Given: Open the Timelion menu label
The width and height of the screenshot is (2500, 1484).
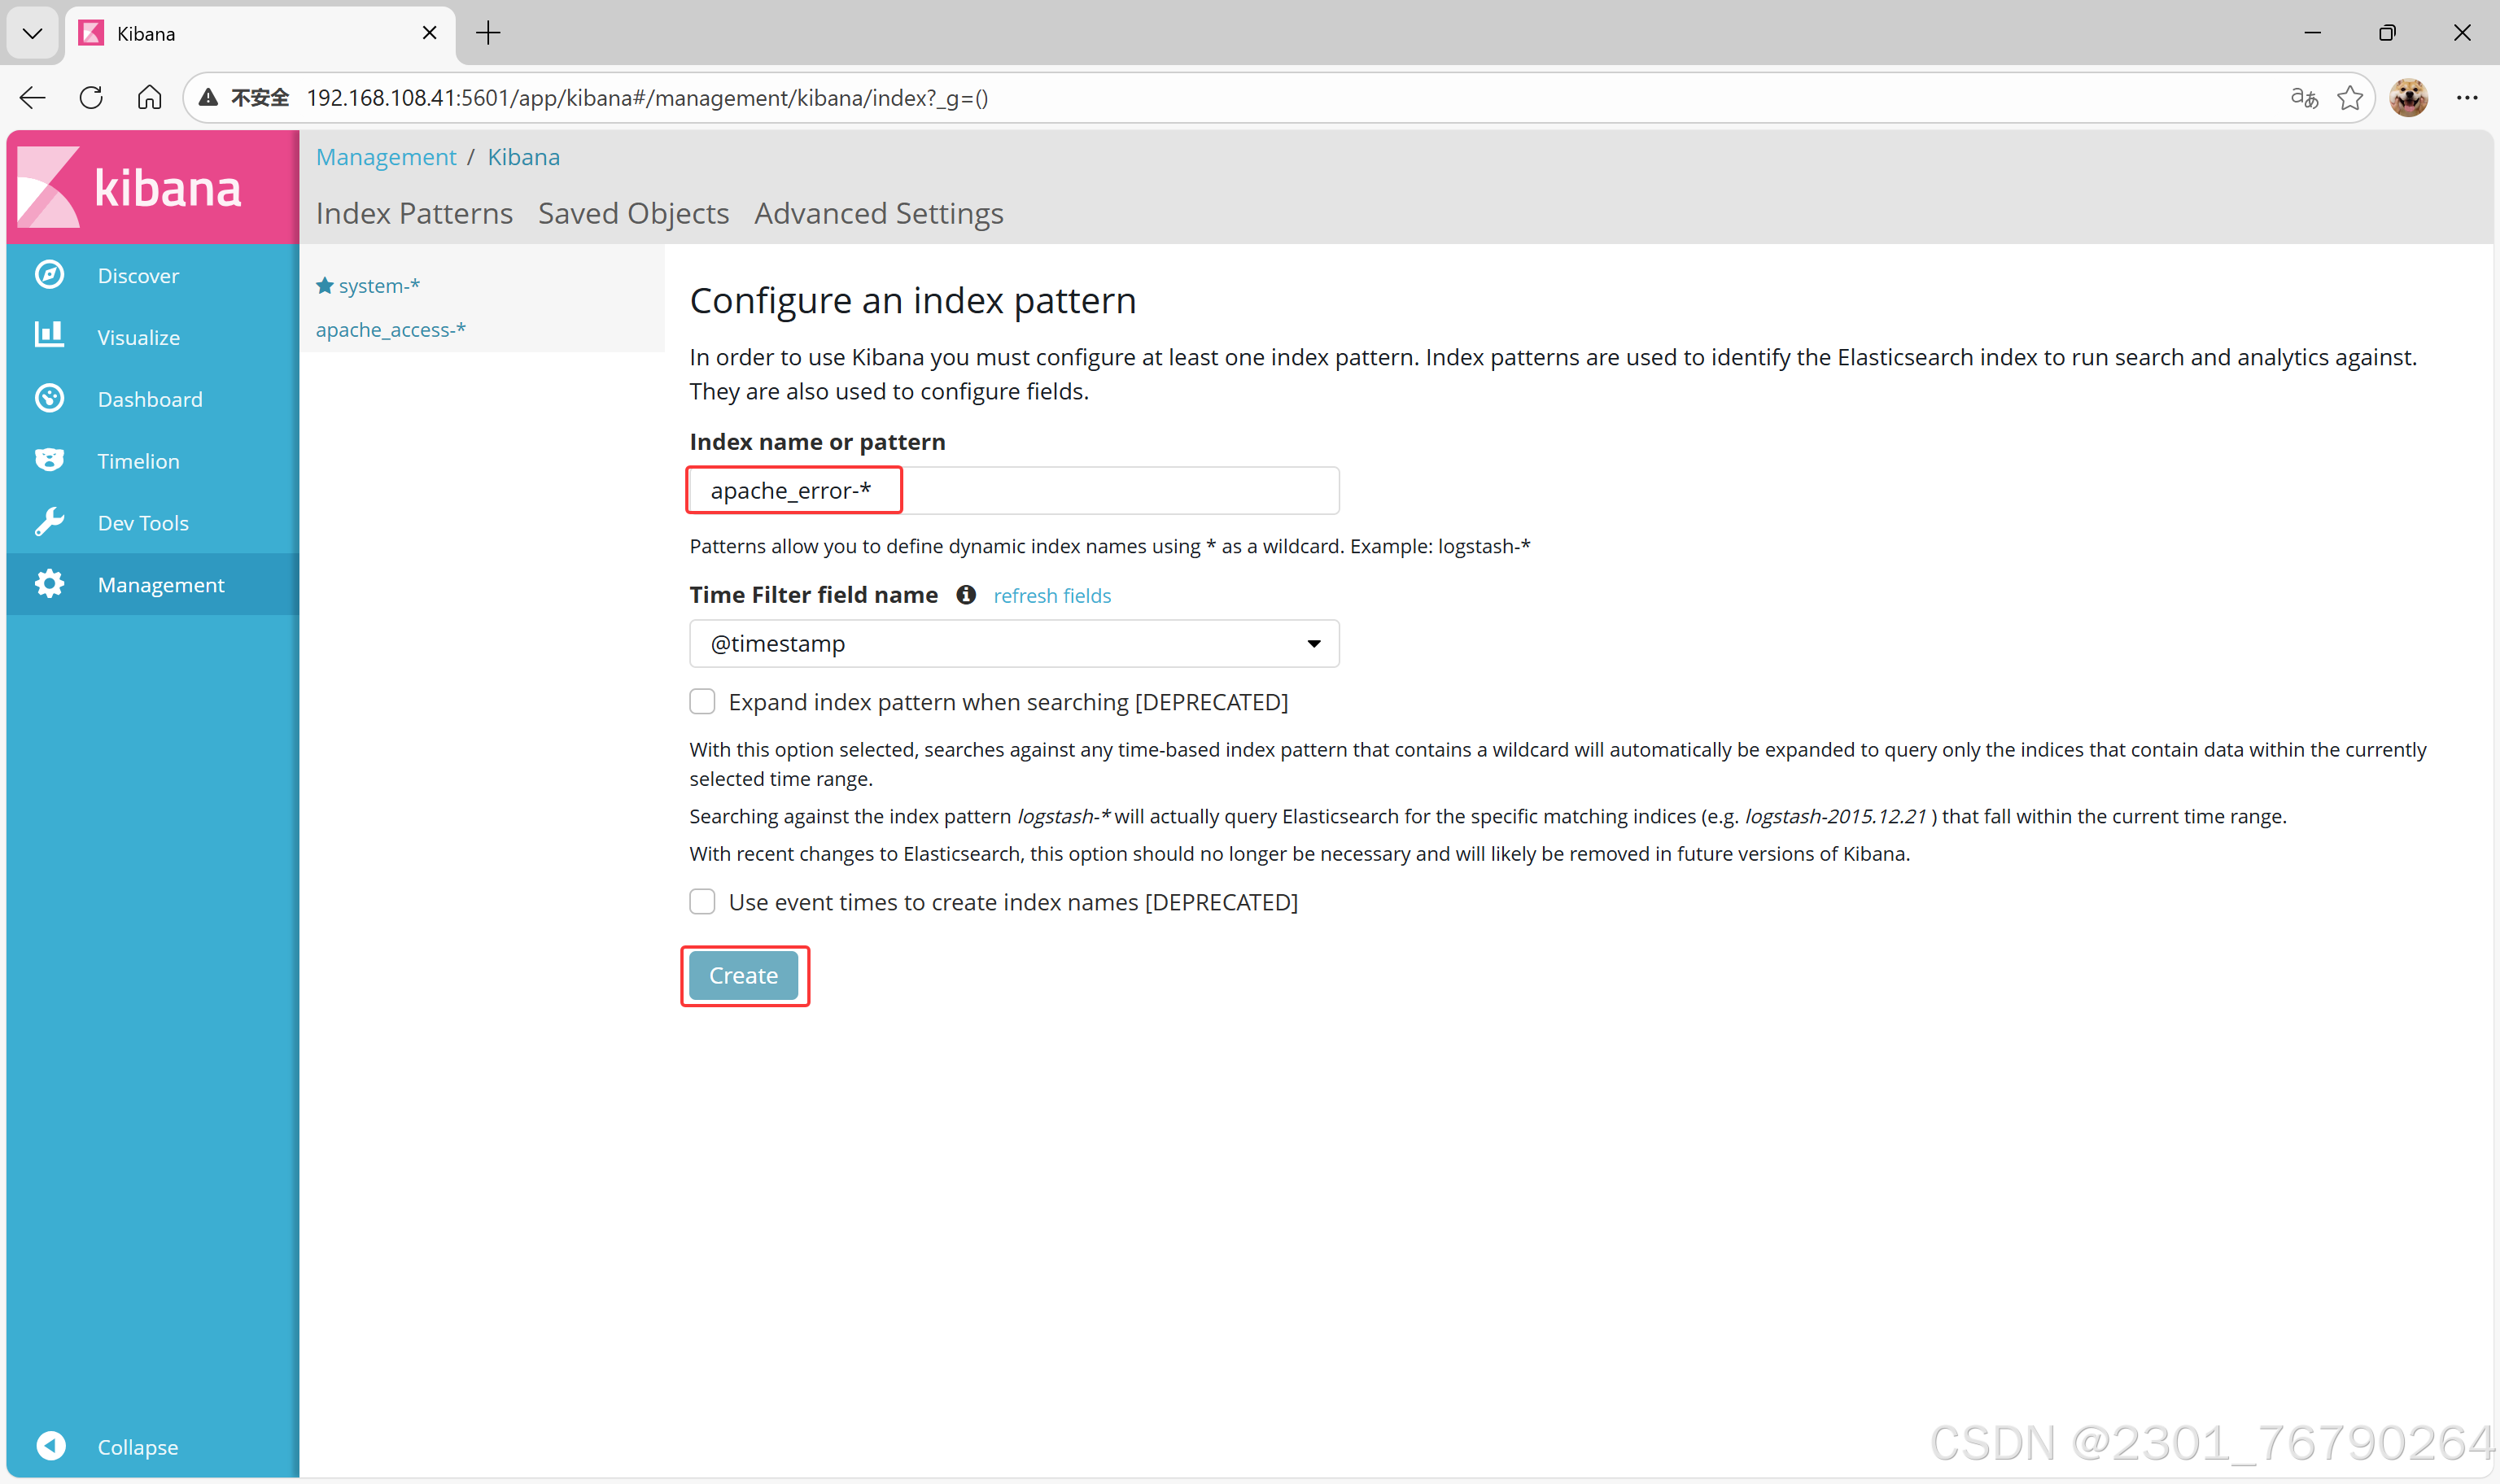Looking at the screenshot, I should click(139, 461).
